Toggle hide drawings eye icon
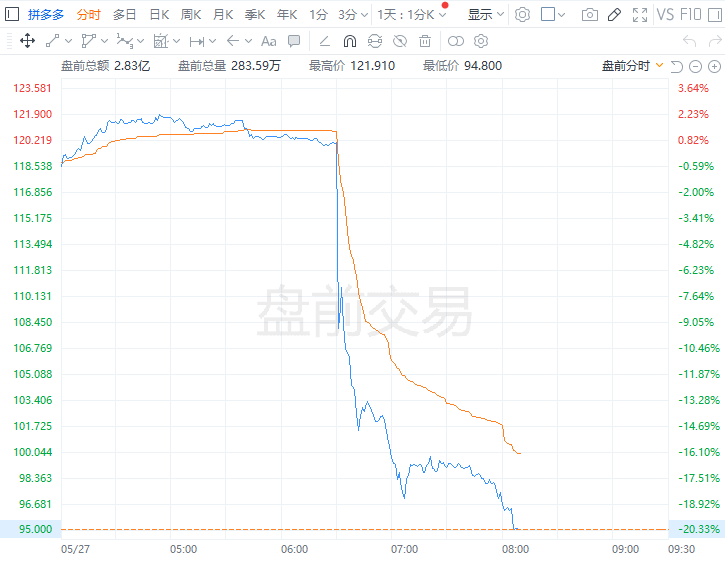725x570 pixels. (399, 41)
